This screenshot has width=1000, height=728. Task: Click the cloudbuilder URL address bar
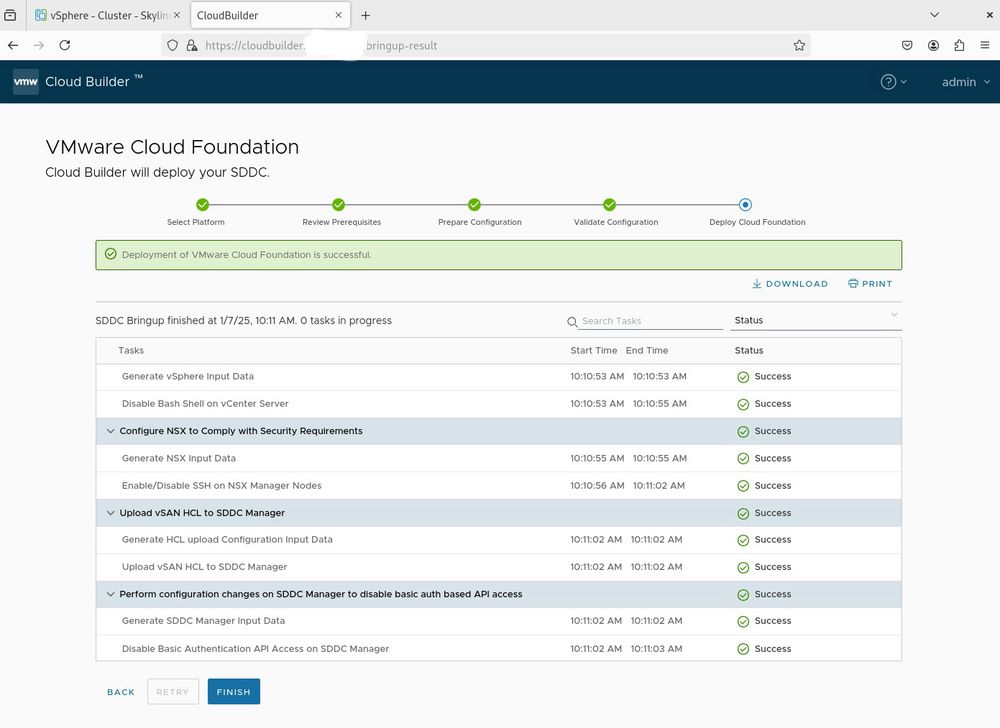click(x=485, y=45)
